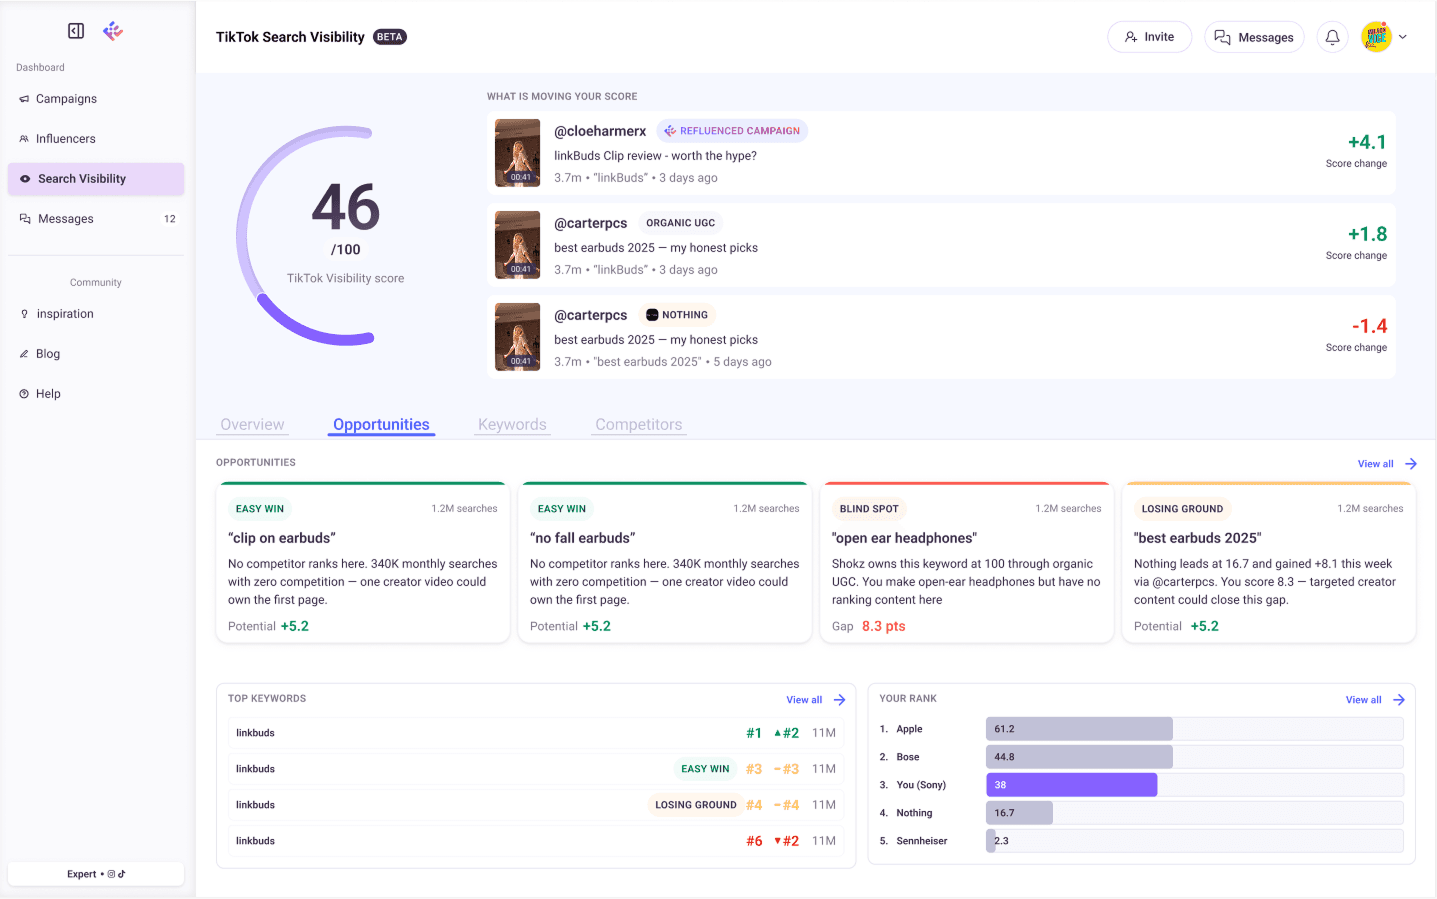Click View all for Opportunities
The height and width of the screenshot is (899, 1437).
point(1375,464)
